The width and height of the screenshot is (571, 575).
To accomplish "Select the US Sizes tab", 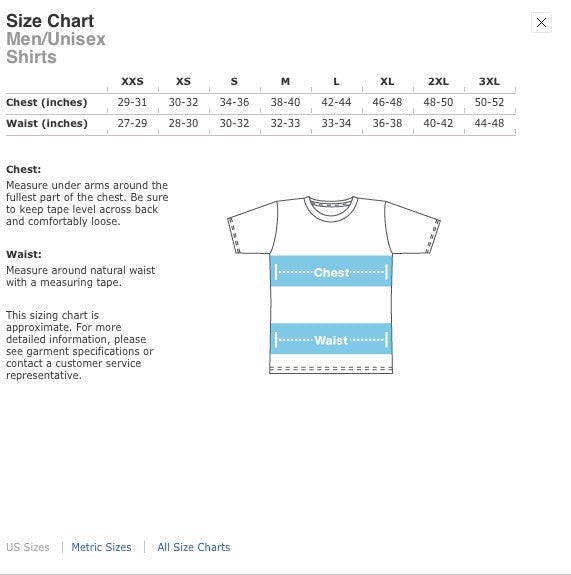I will click(28, 547).
